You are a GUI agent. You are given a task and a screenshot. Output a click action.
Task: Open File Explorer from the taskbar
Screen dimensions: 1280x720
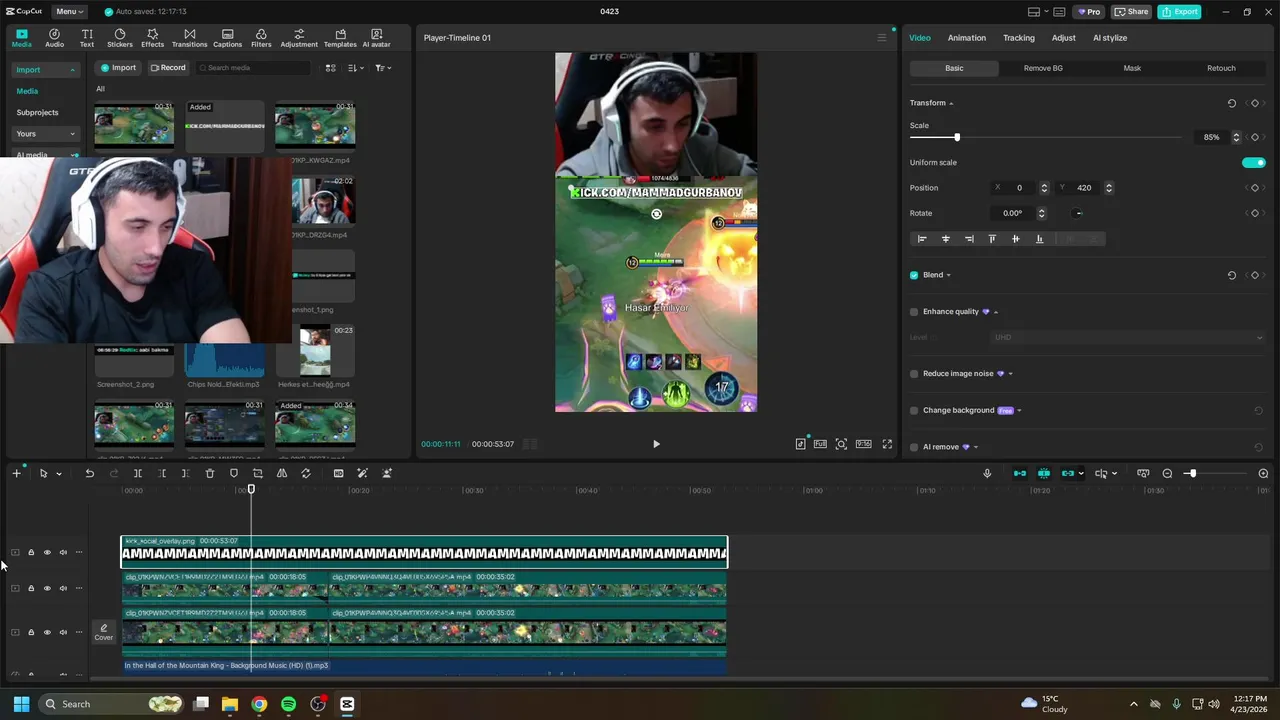click(x=230, y=704)
